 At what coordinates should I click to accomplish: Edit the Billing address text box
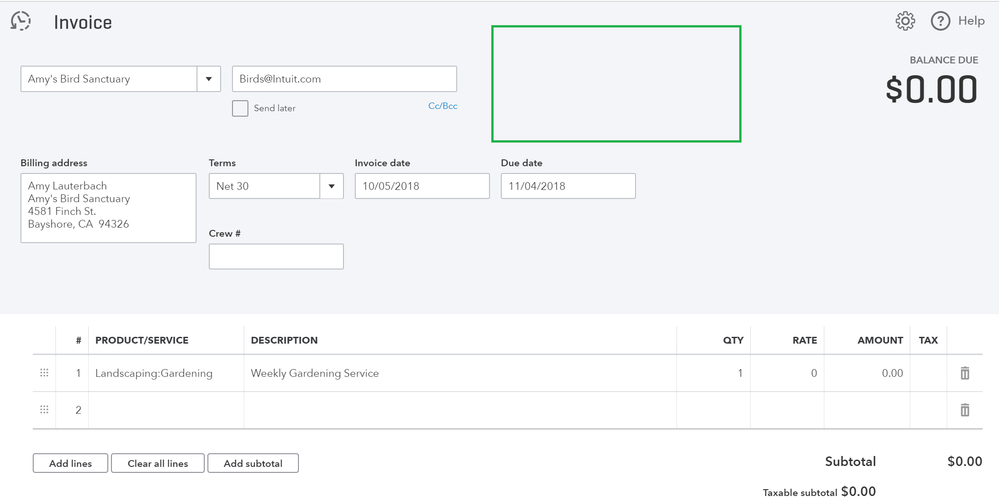108,208
